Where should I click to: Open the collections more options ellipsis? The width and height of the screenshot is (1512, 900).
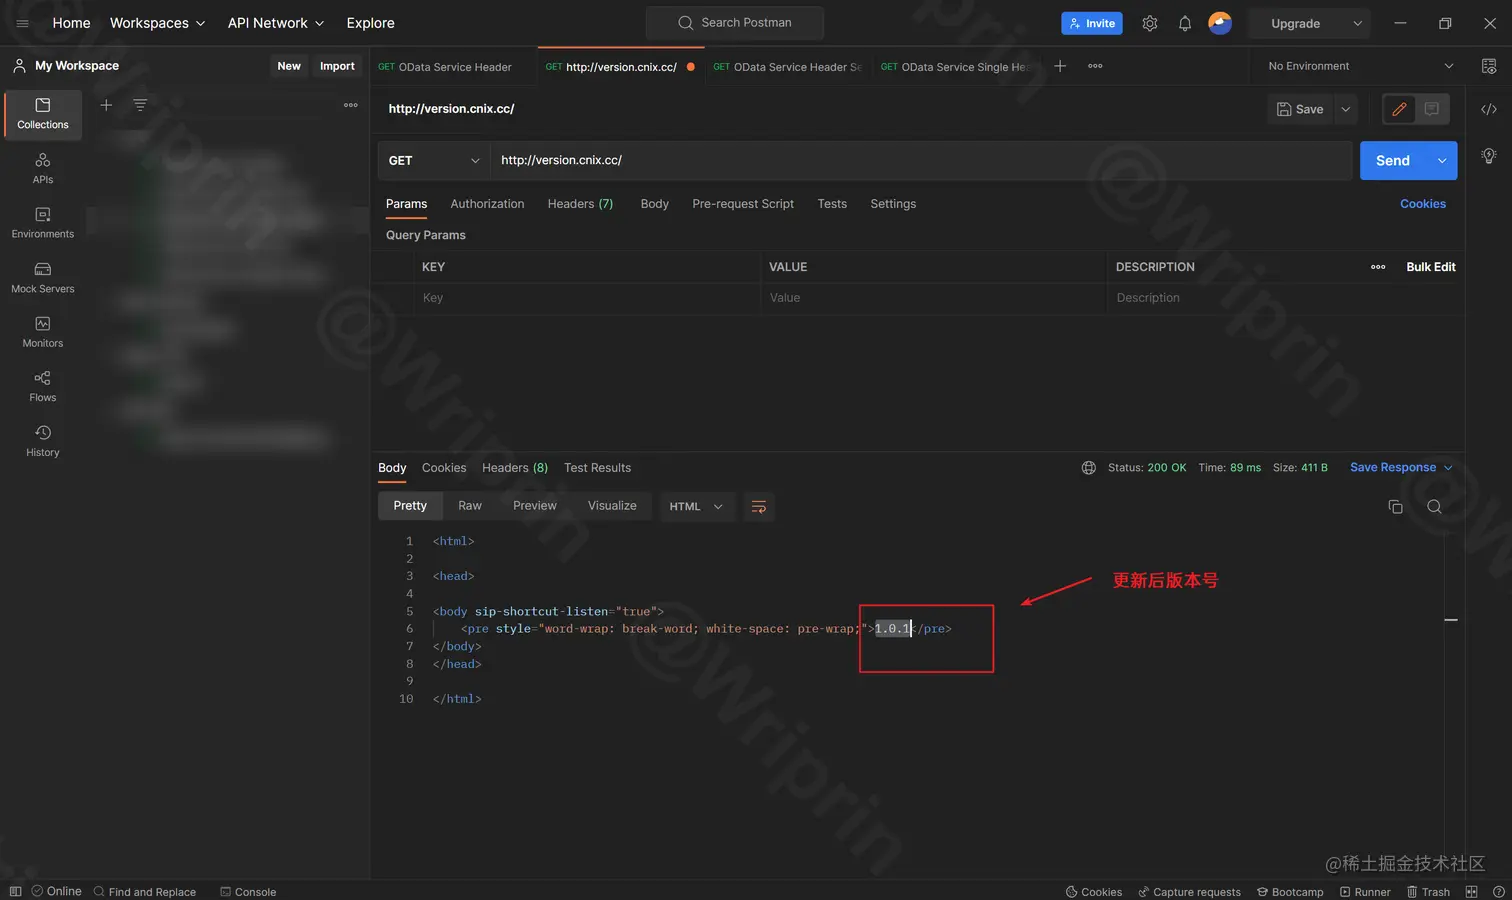pyautogui.click(x=351, y=105)
